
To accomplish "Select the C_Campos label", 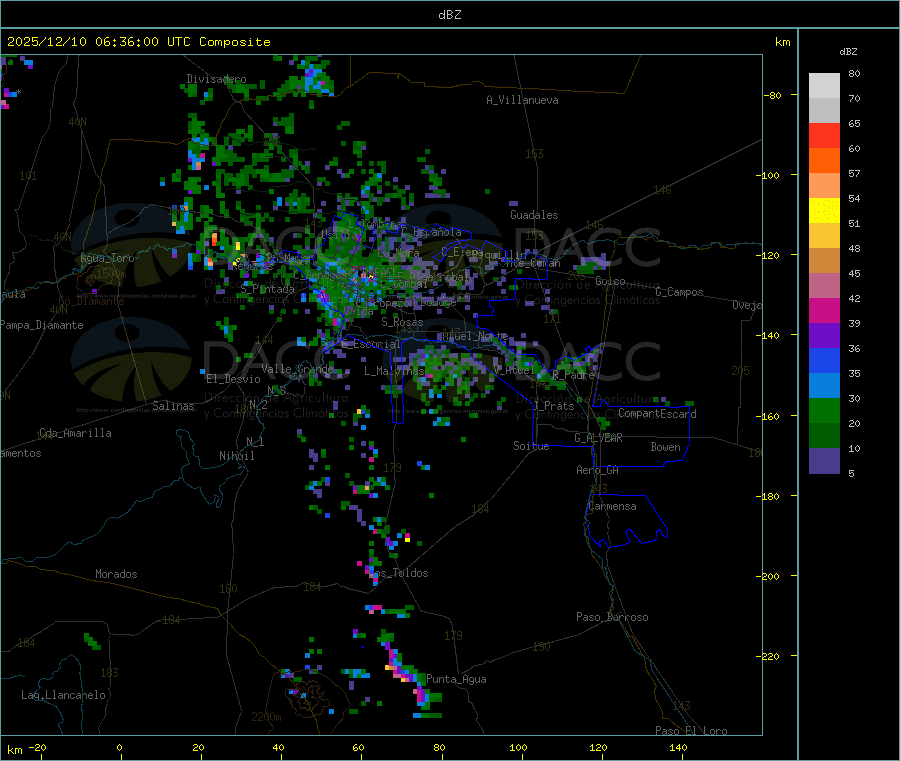I will 679,292.
